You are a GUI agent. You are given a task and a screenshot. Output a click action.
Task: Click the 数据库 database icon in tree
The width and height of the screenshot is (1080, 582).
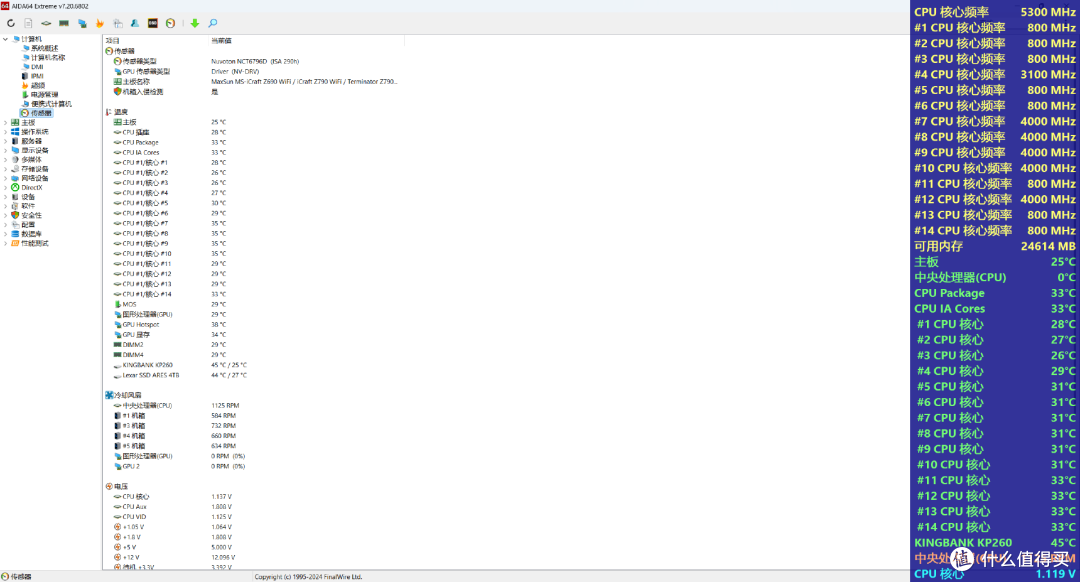click(x=15, y=234)
